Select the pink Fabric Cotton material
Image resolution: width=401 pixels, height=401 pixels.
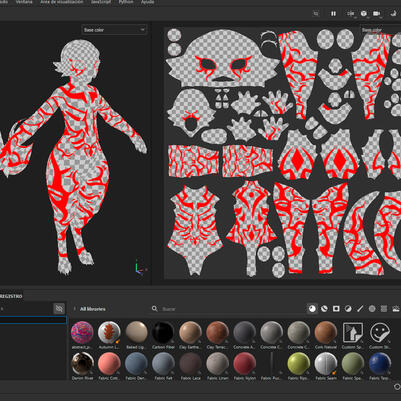pyautogui.click(x=109, y=363)
